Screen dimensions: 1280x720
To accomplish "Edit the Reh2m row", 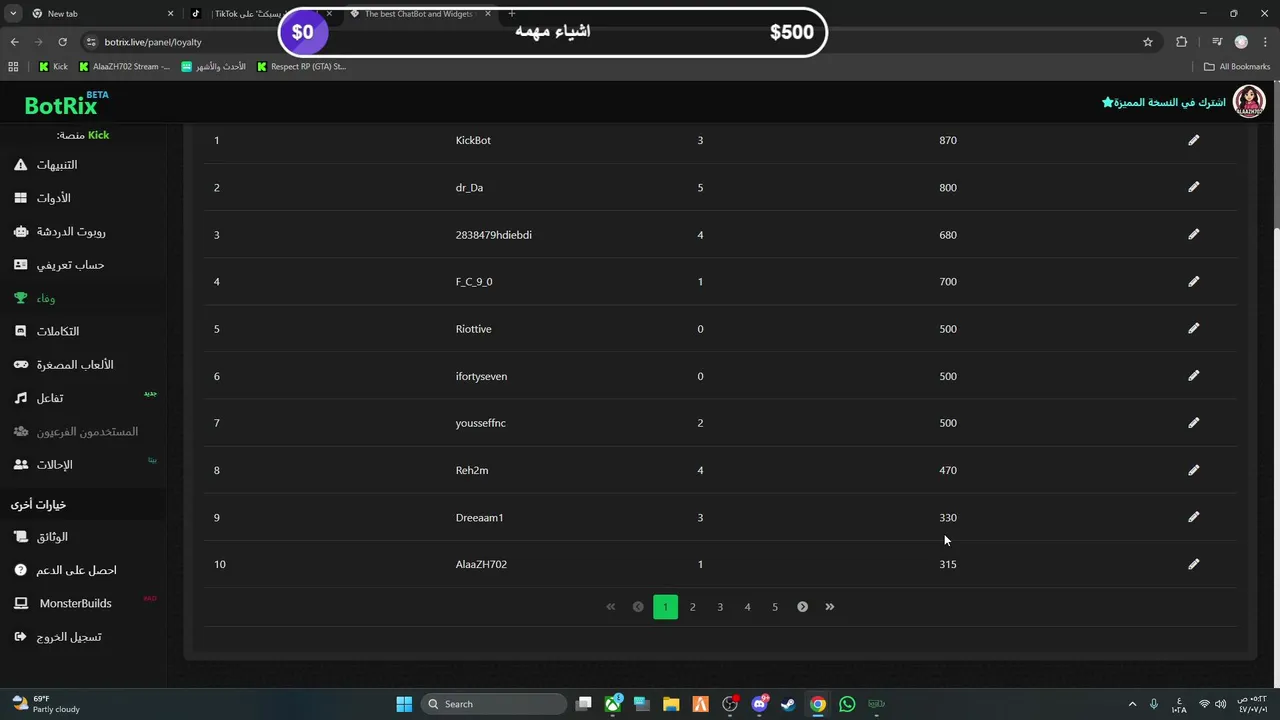I will pyautogui.click(x=1193, y=470).
